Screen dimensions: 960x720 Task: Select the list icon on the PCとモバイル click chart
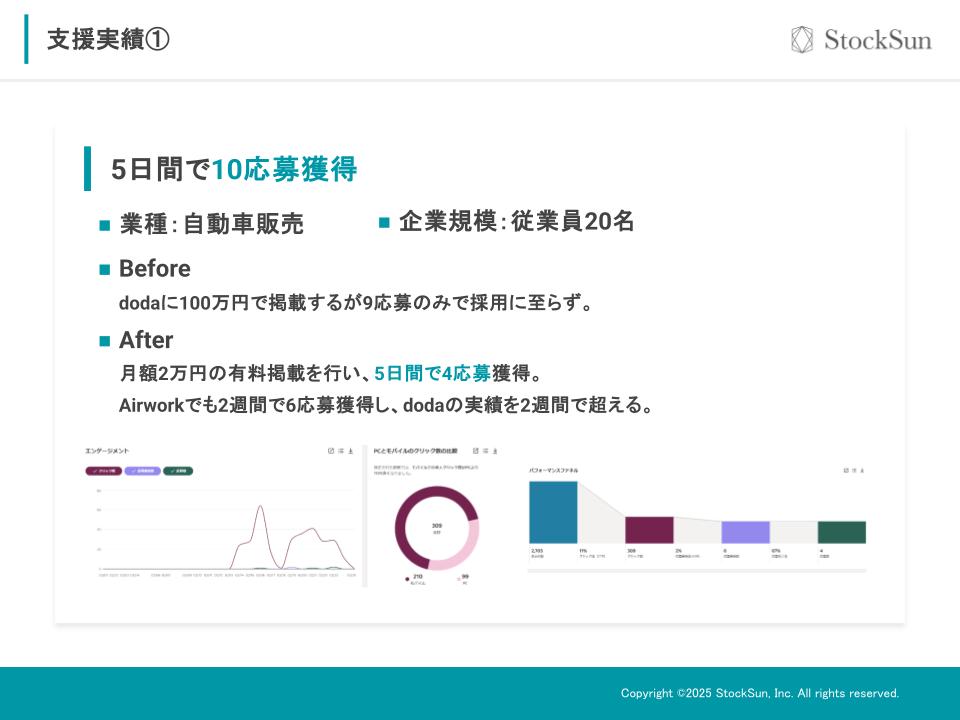click(x=485, y=451)
